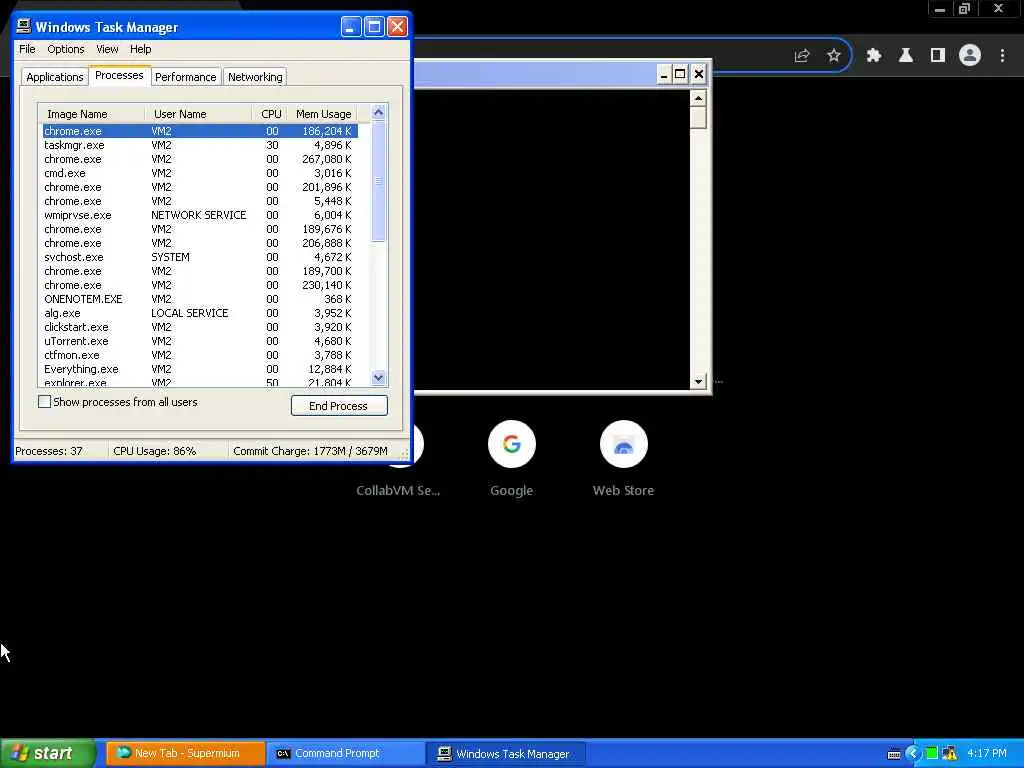The height and width of the screenshot is (768, 1024).
Task: Click the process list scroll up arrow
Action: [x=378, y=113]
